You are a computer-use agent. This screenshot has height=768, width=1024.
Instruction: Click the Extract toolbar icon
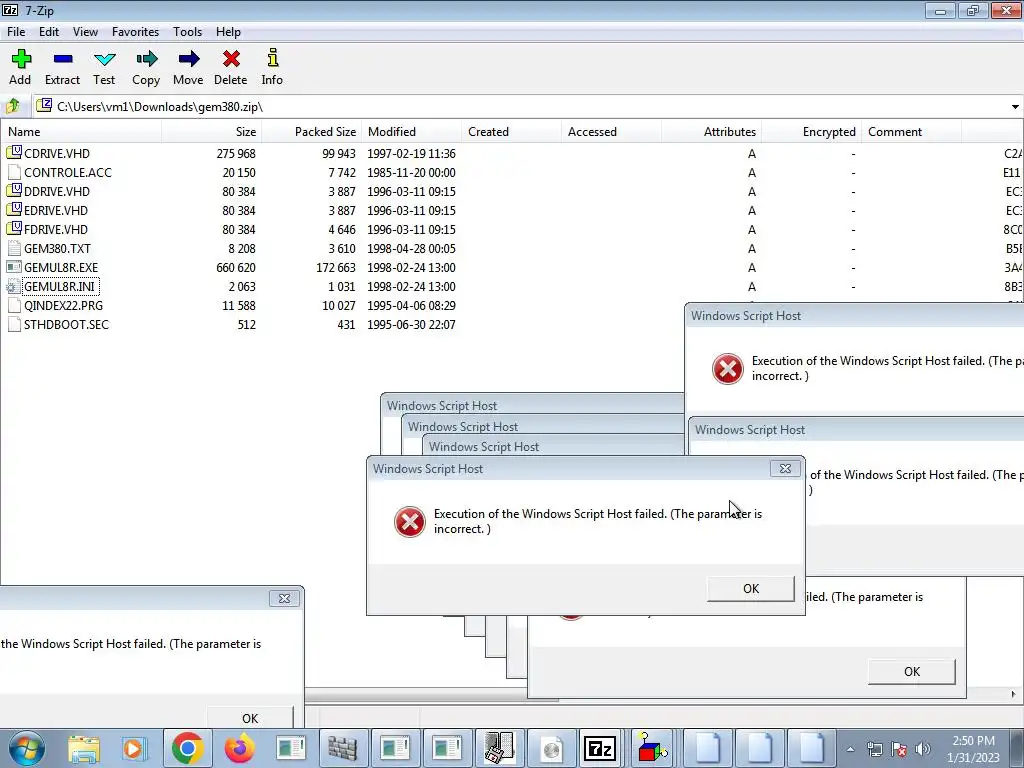tap(63, 59)
